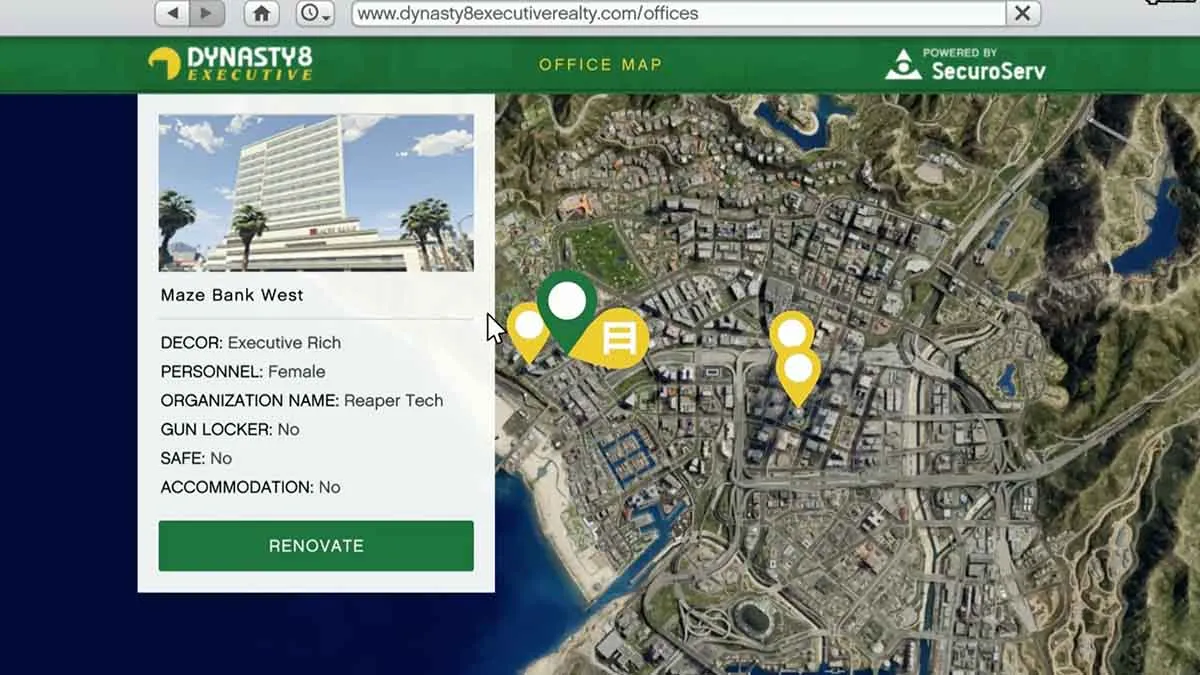The width and height of the screenshot is (1200, 675).
Task: Click the browser forward arrow
Action: point(206,14)
